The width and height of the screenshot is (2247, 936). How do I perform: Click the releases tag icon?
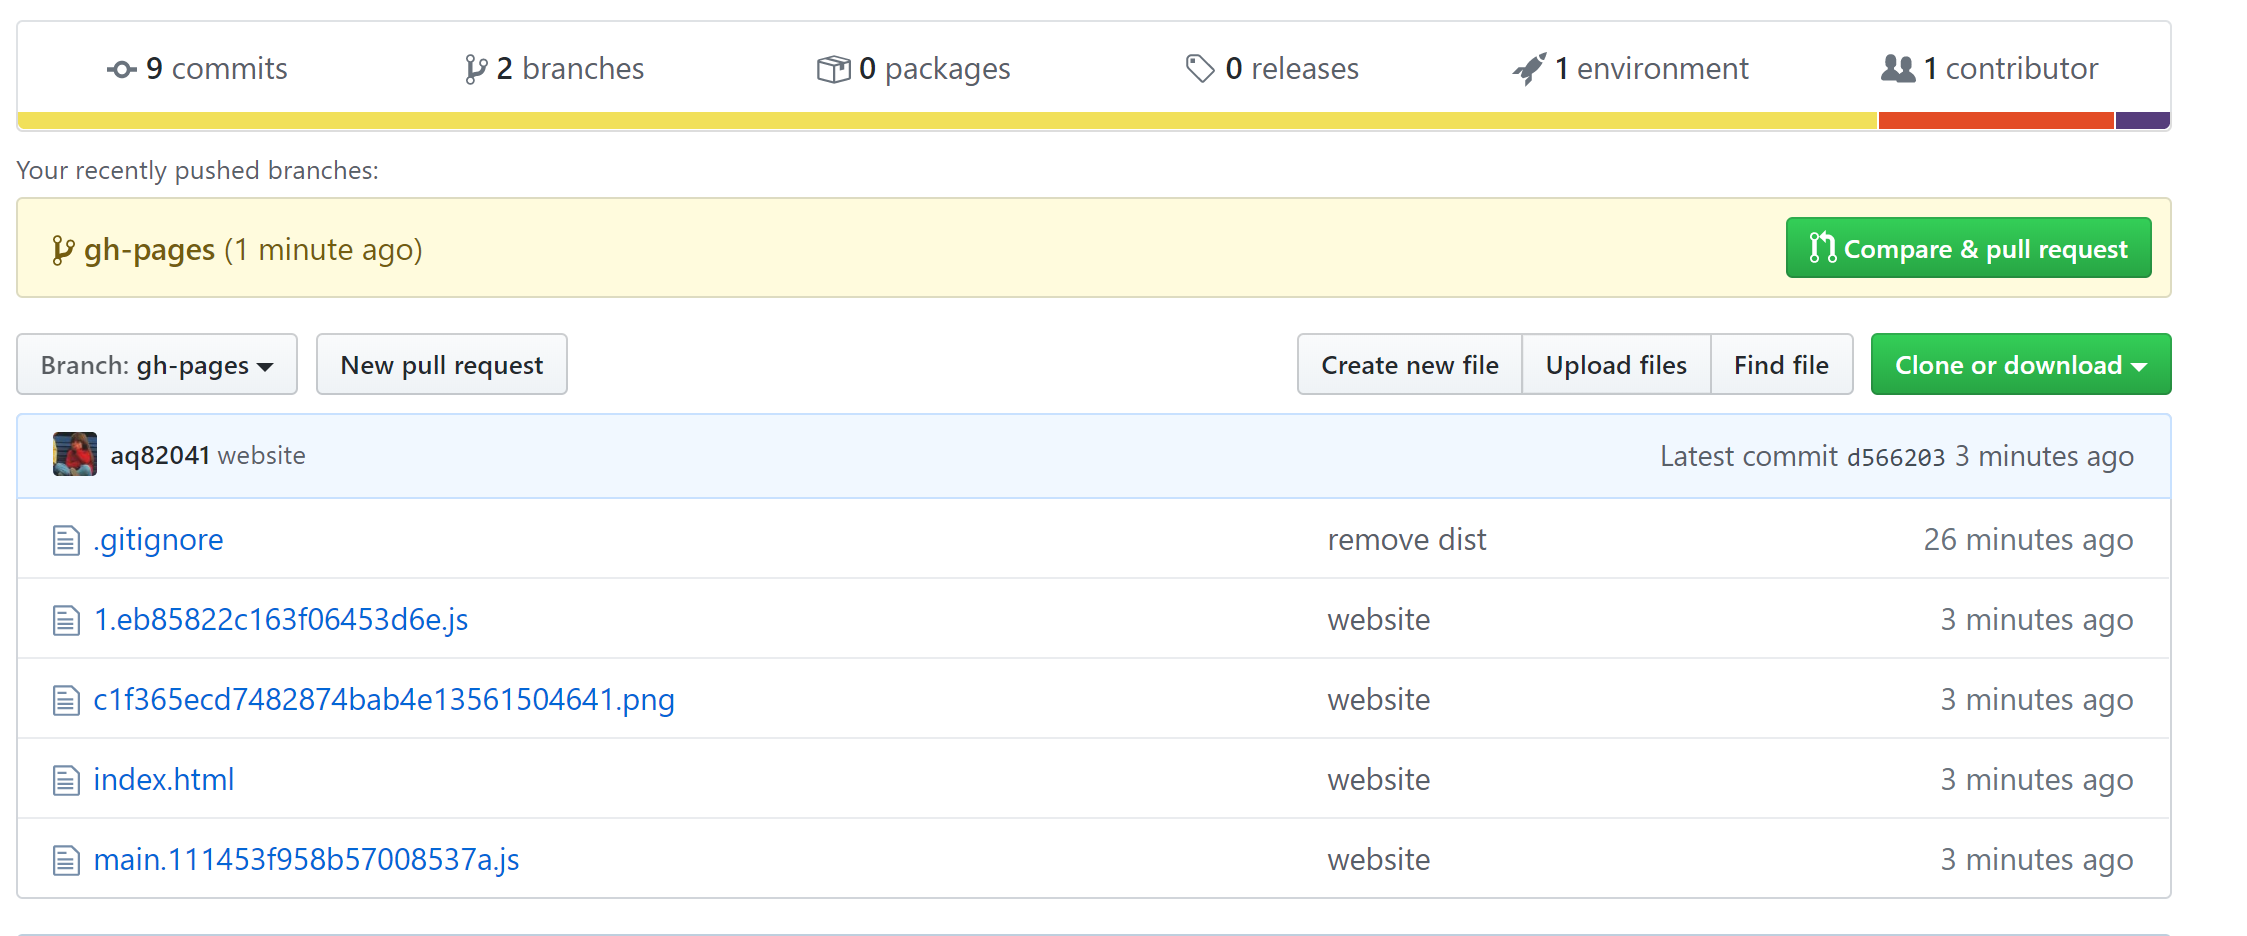point(1199,69)
